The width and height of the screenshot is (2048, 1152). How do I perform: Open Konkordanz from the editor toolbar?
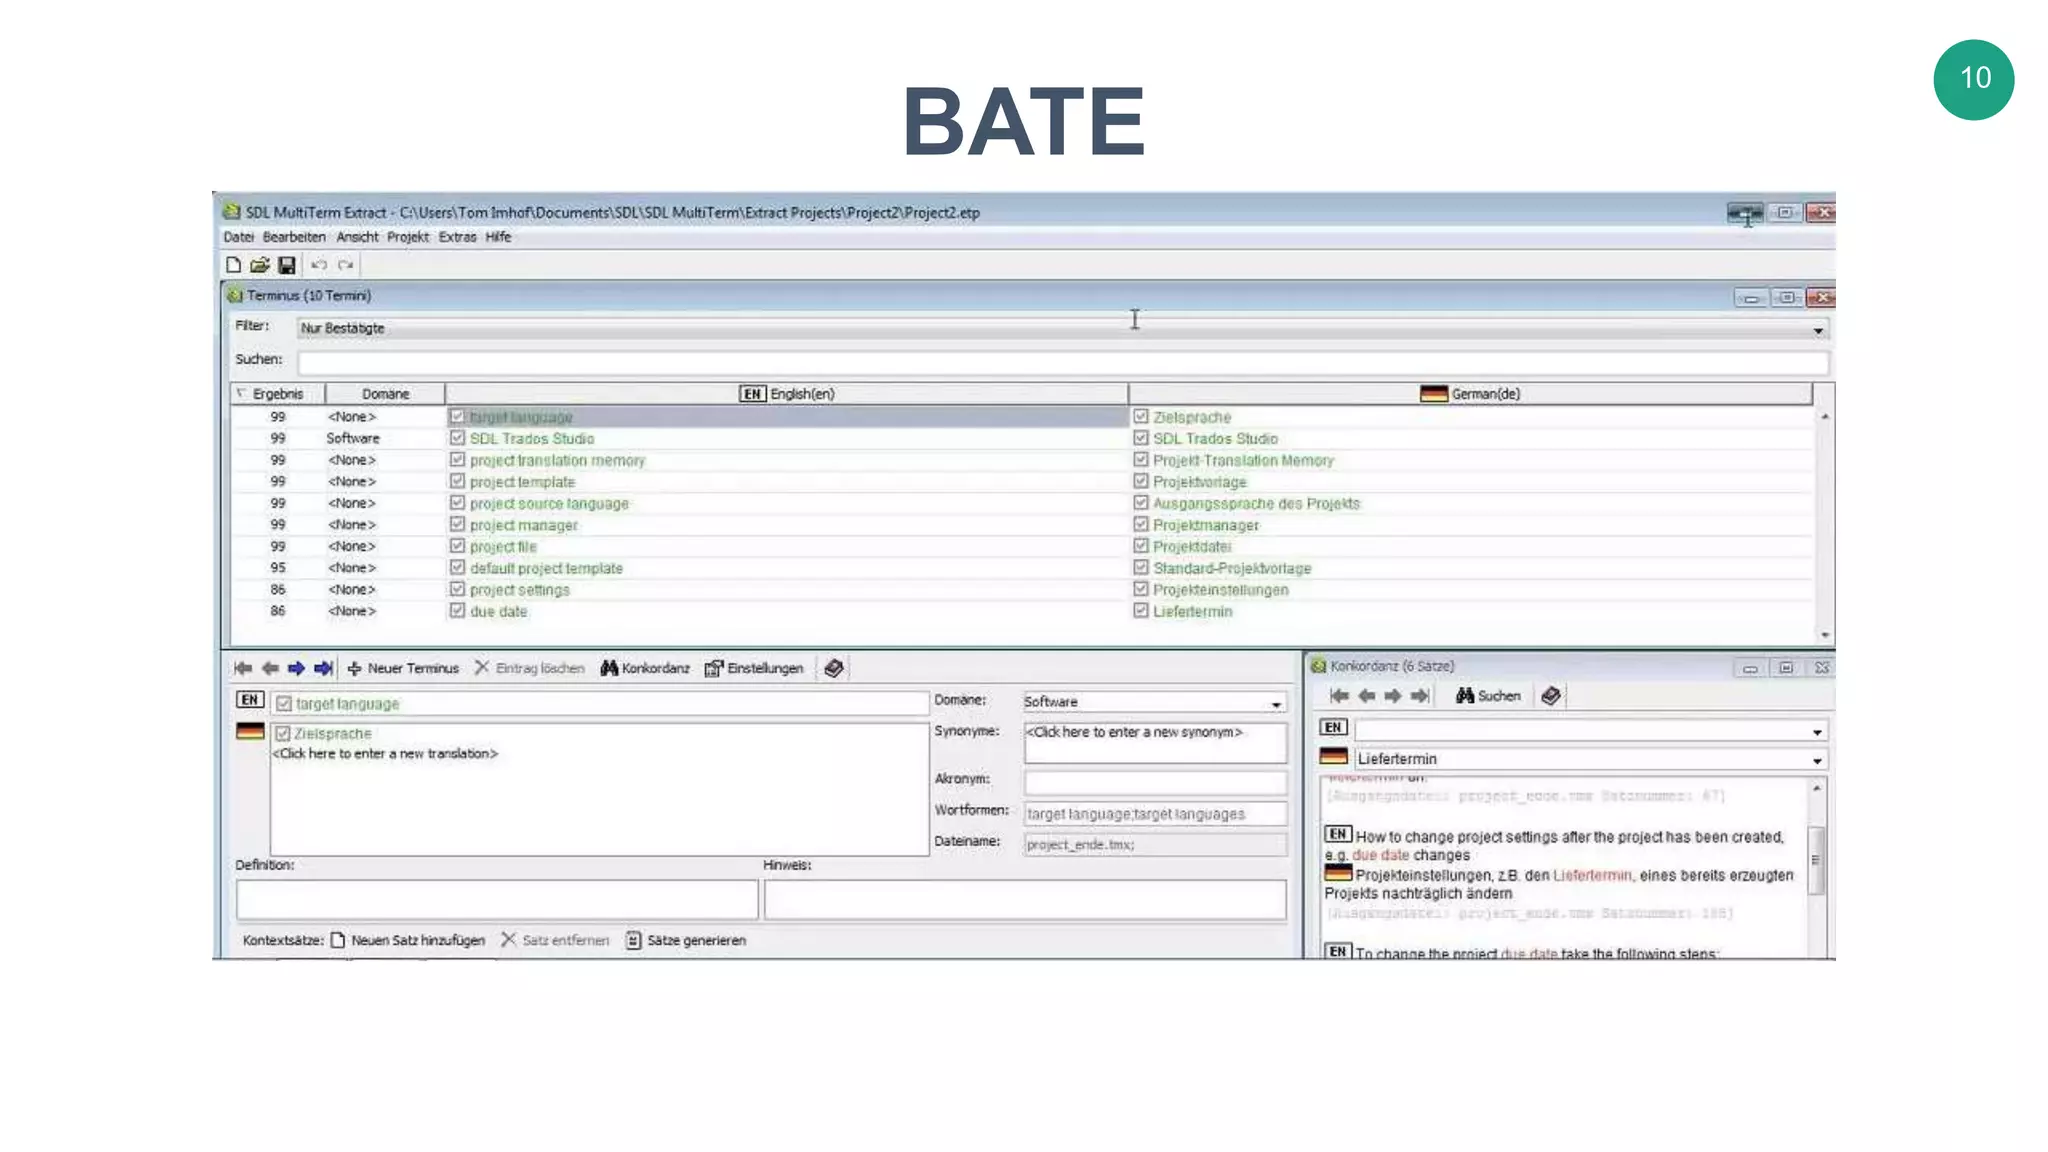[645, 668]
